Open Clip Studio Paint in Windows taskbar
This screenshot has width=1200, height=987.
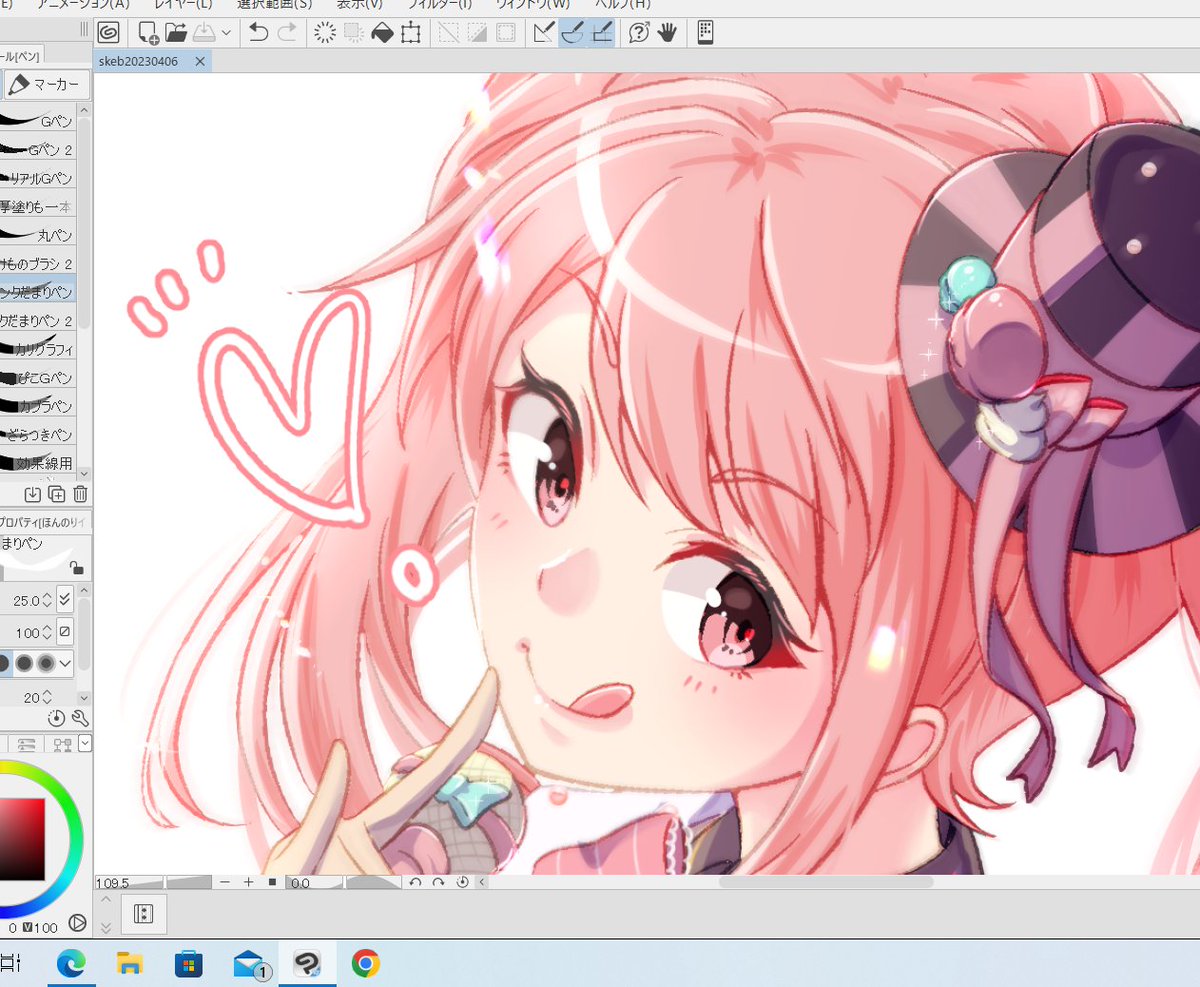coord(306,964)
